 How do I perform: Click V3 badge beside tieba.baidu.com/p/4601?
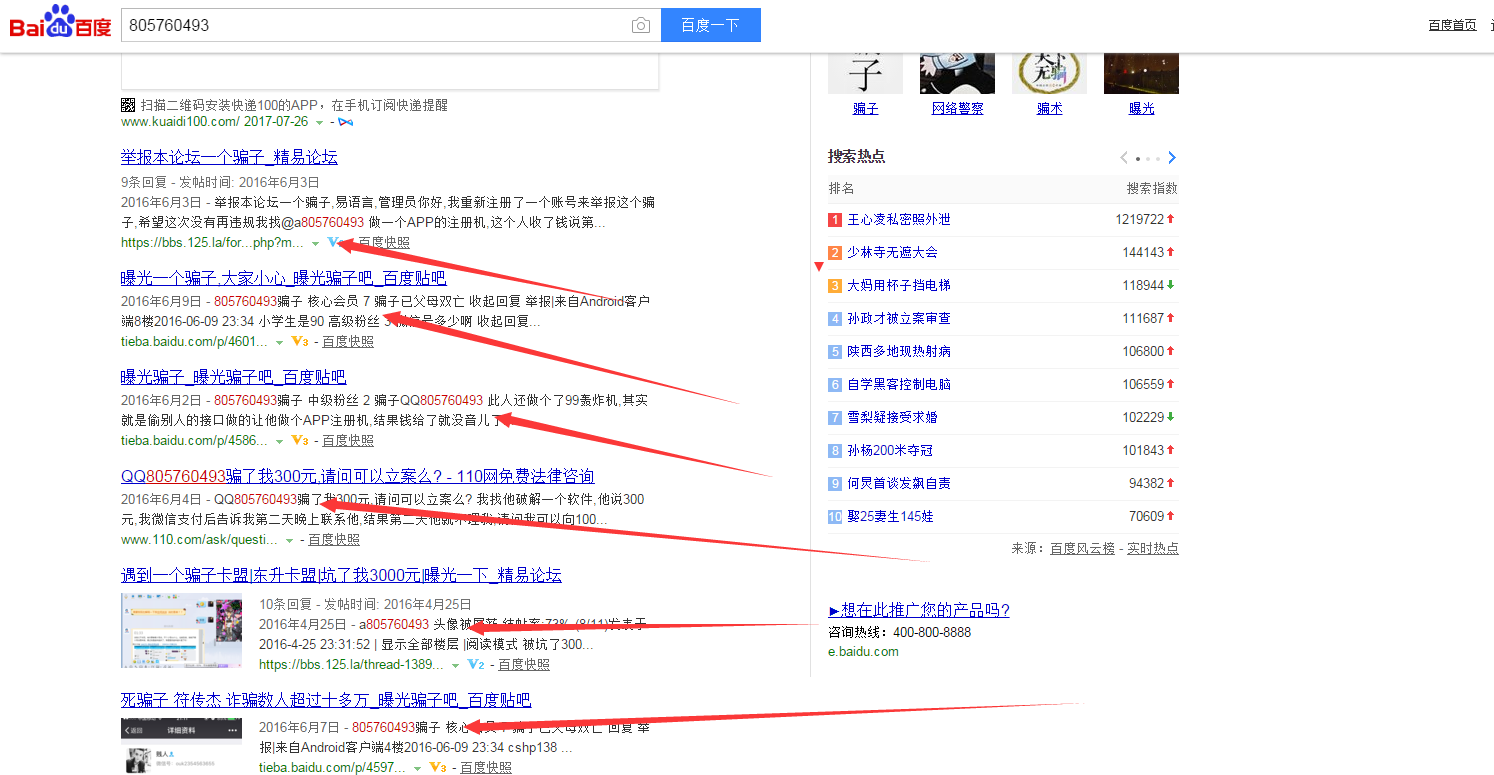[299, 341]
